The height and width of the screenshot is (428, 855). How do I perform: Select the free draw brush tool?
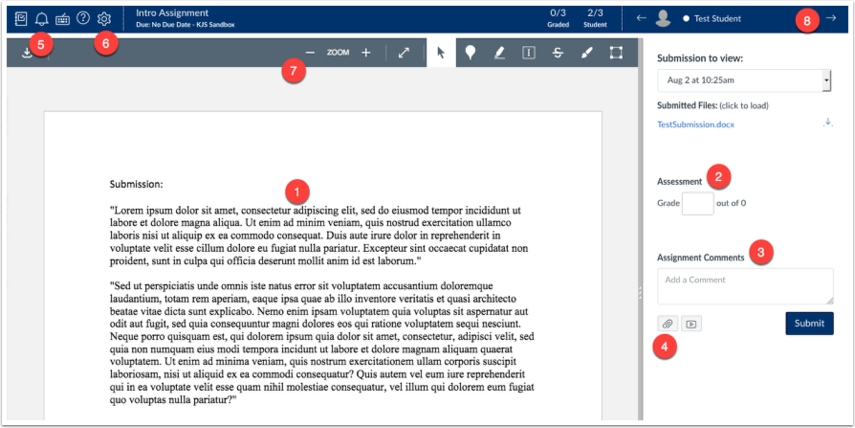[587, 53]
